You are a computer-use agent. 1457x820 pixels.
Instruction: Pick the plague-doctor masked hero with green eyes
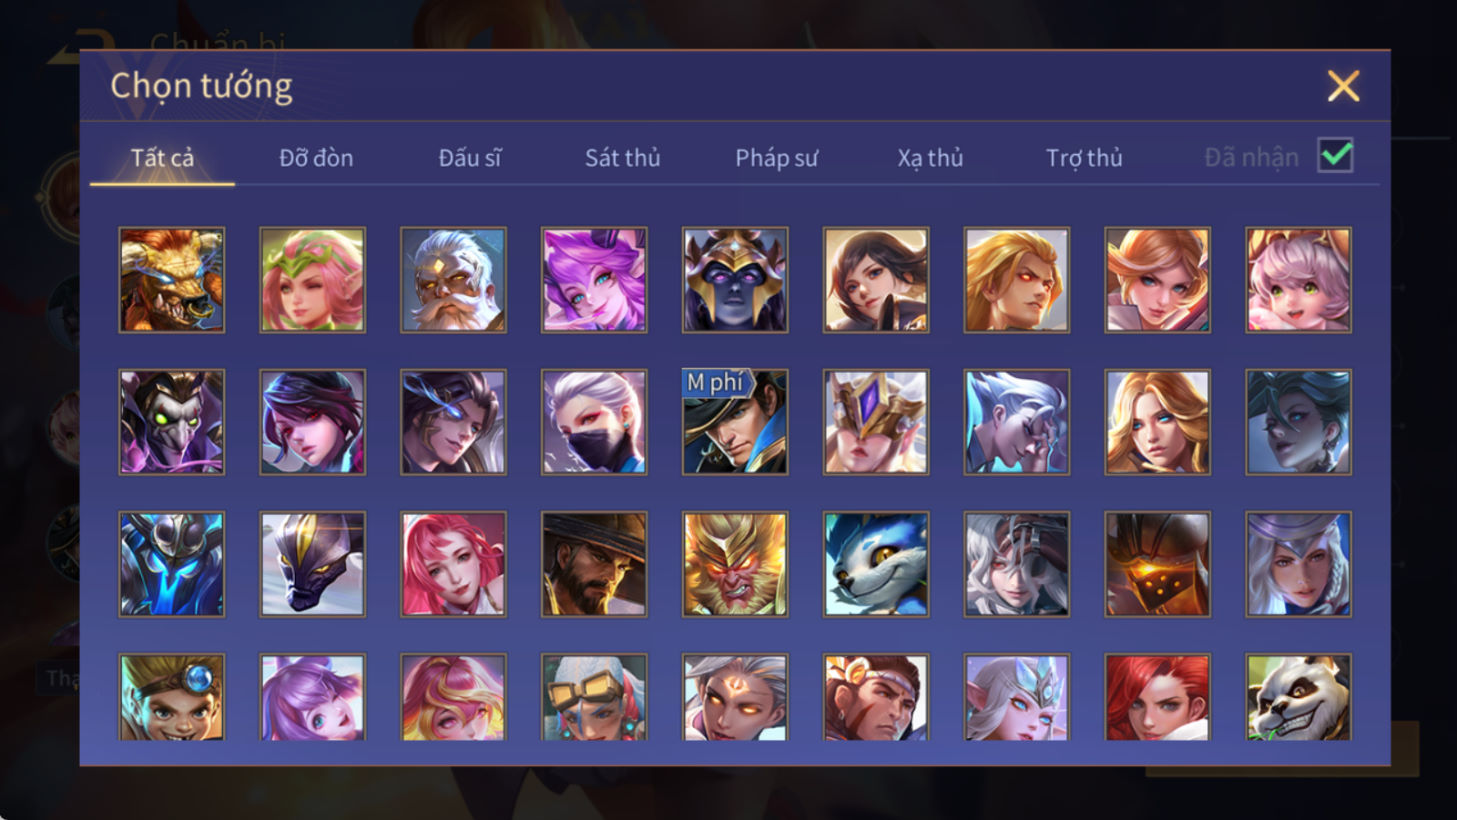171,422
